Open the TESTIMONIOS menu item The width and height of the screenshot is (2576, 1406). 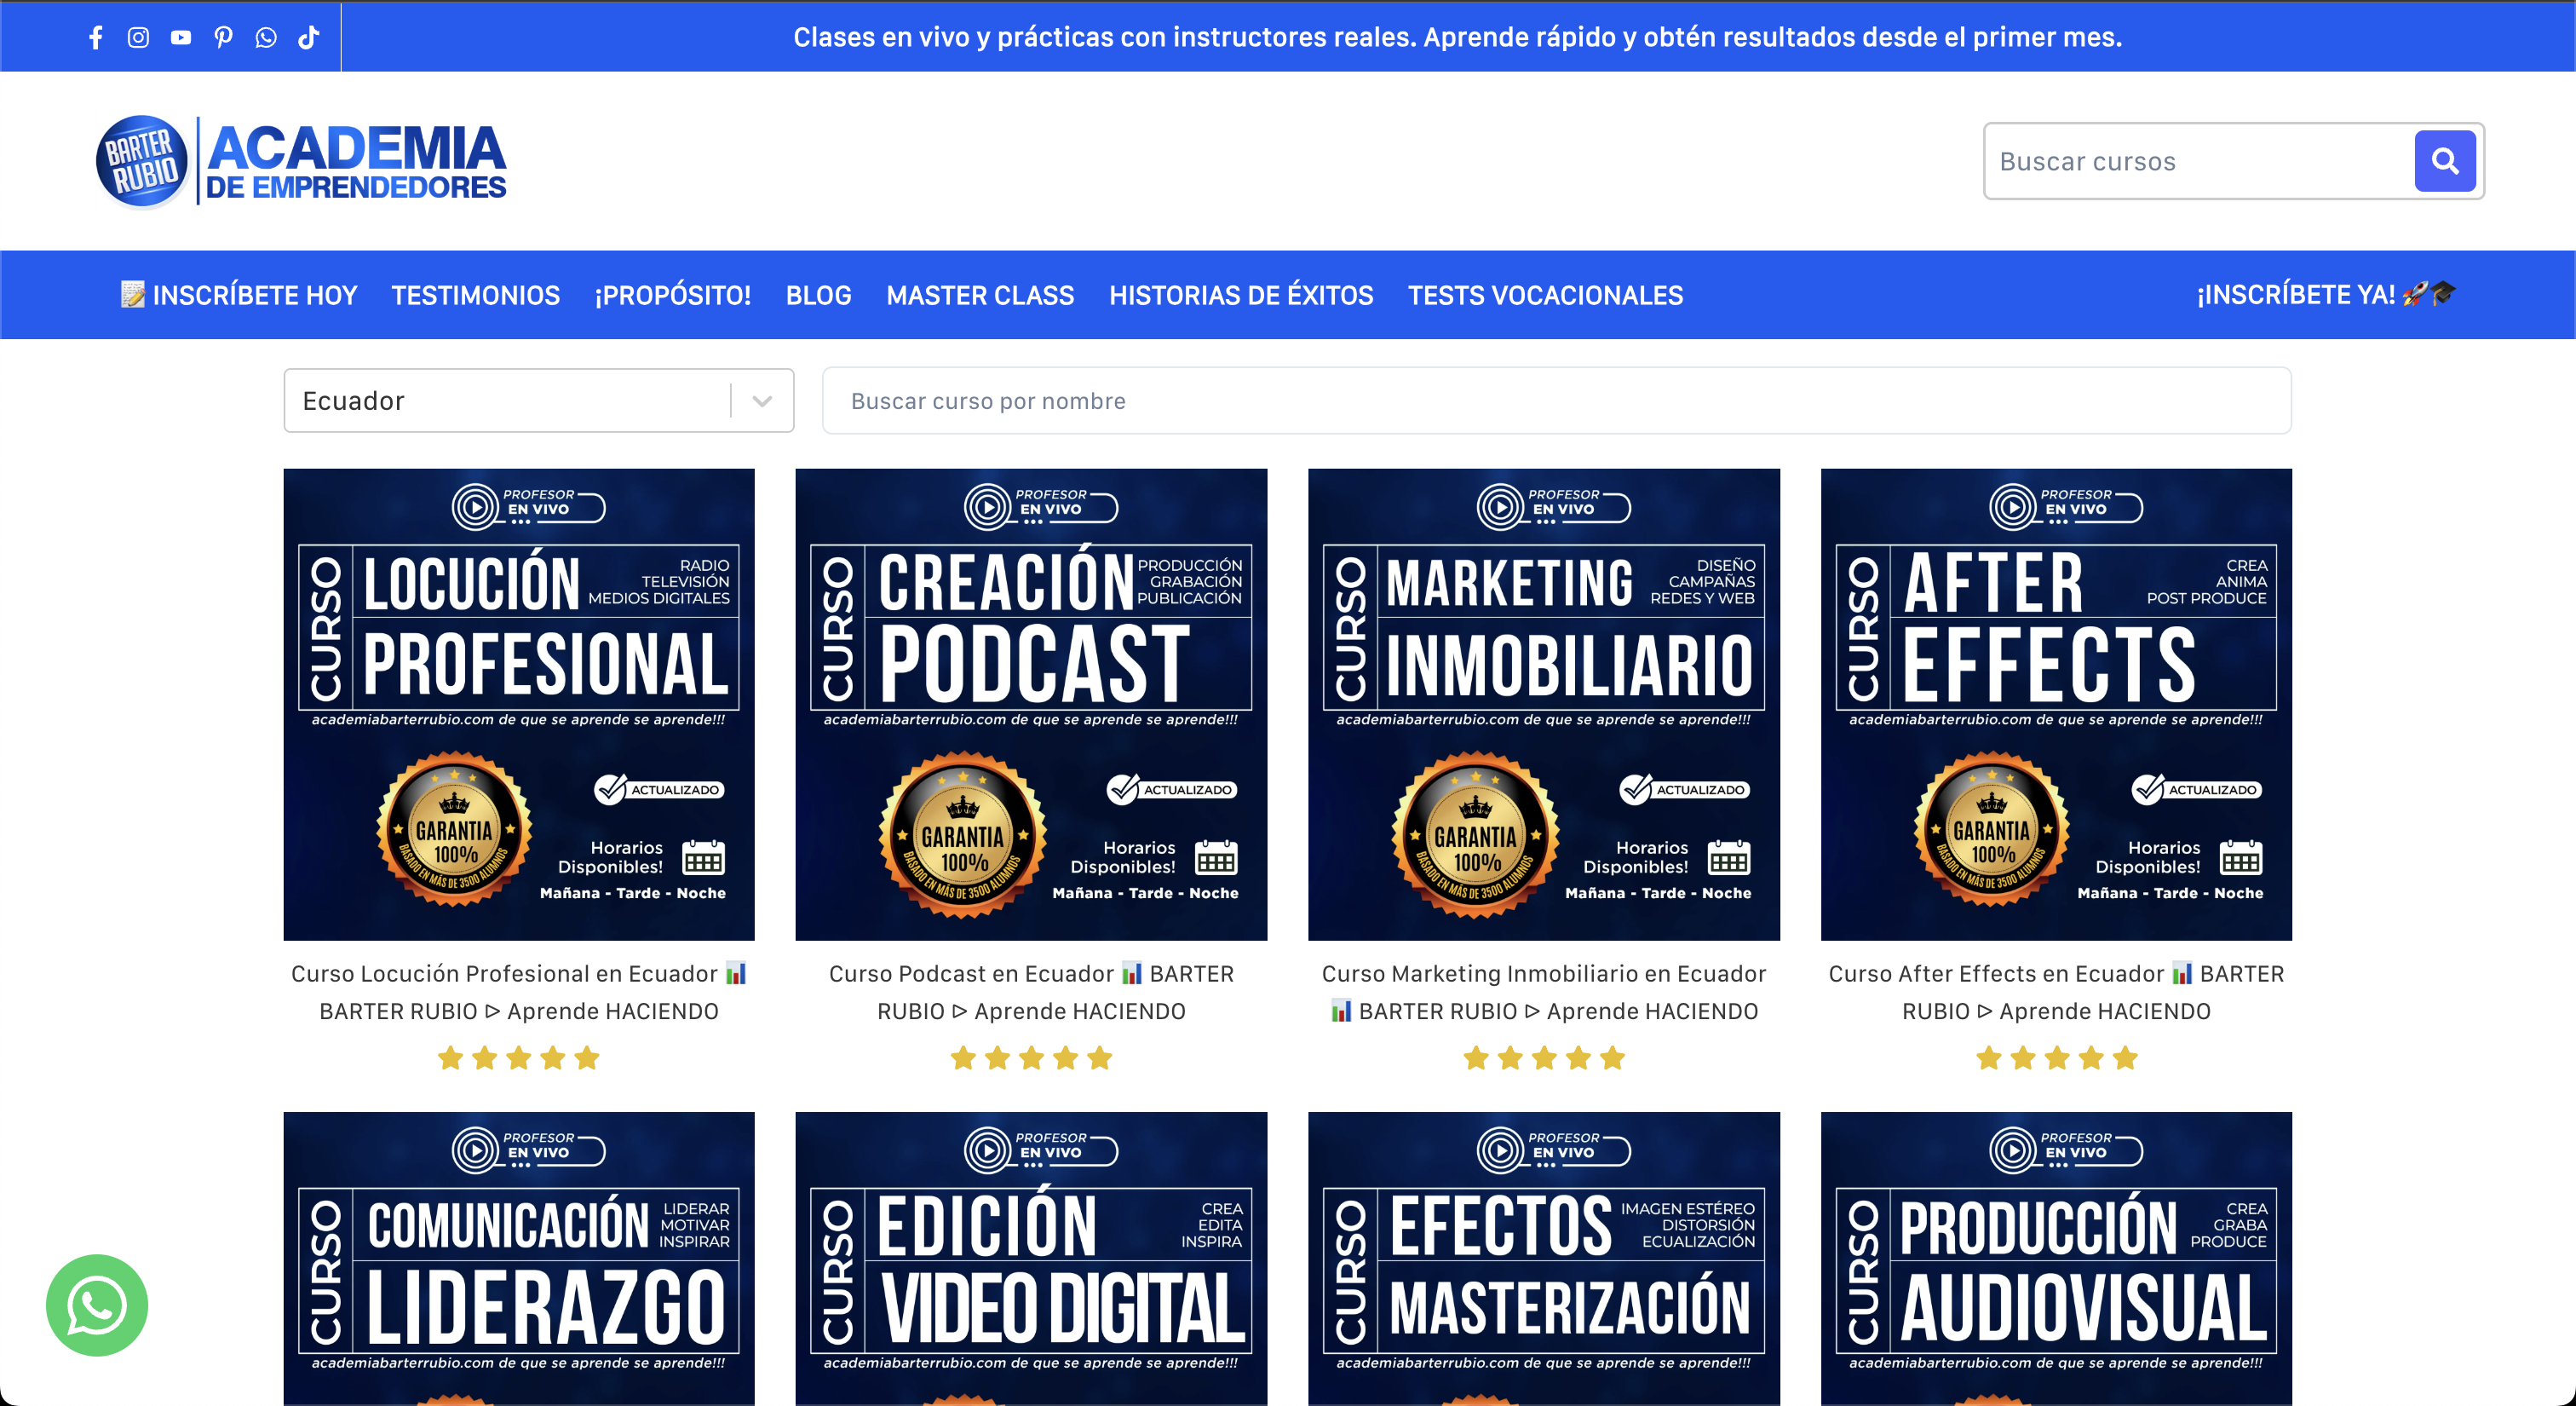[x=475, y=295]
